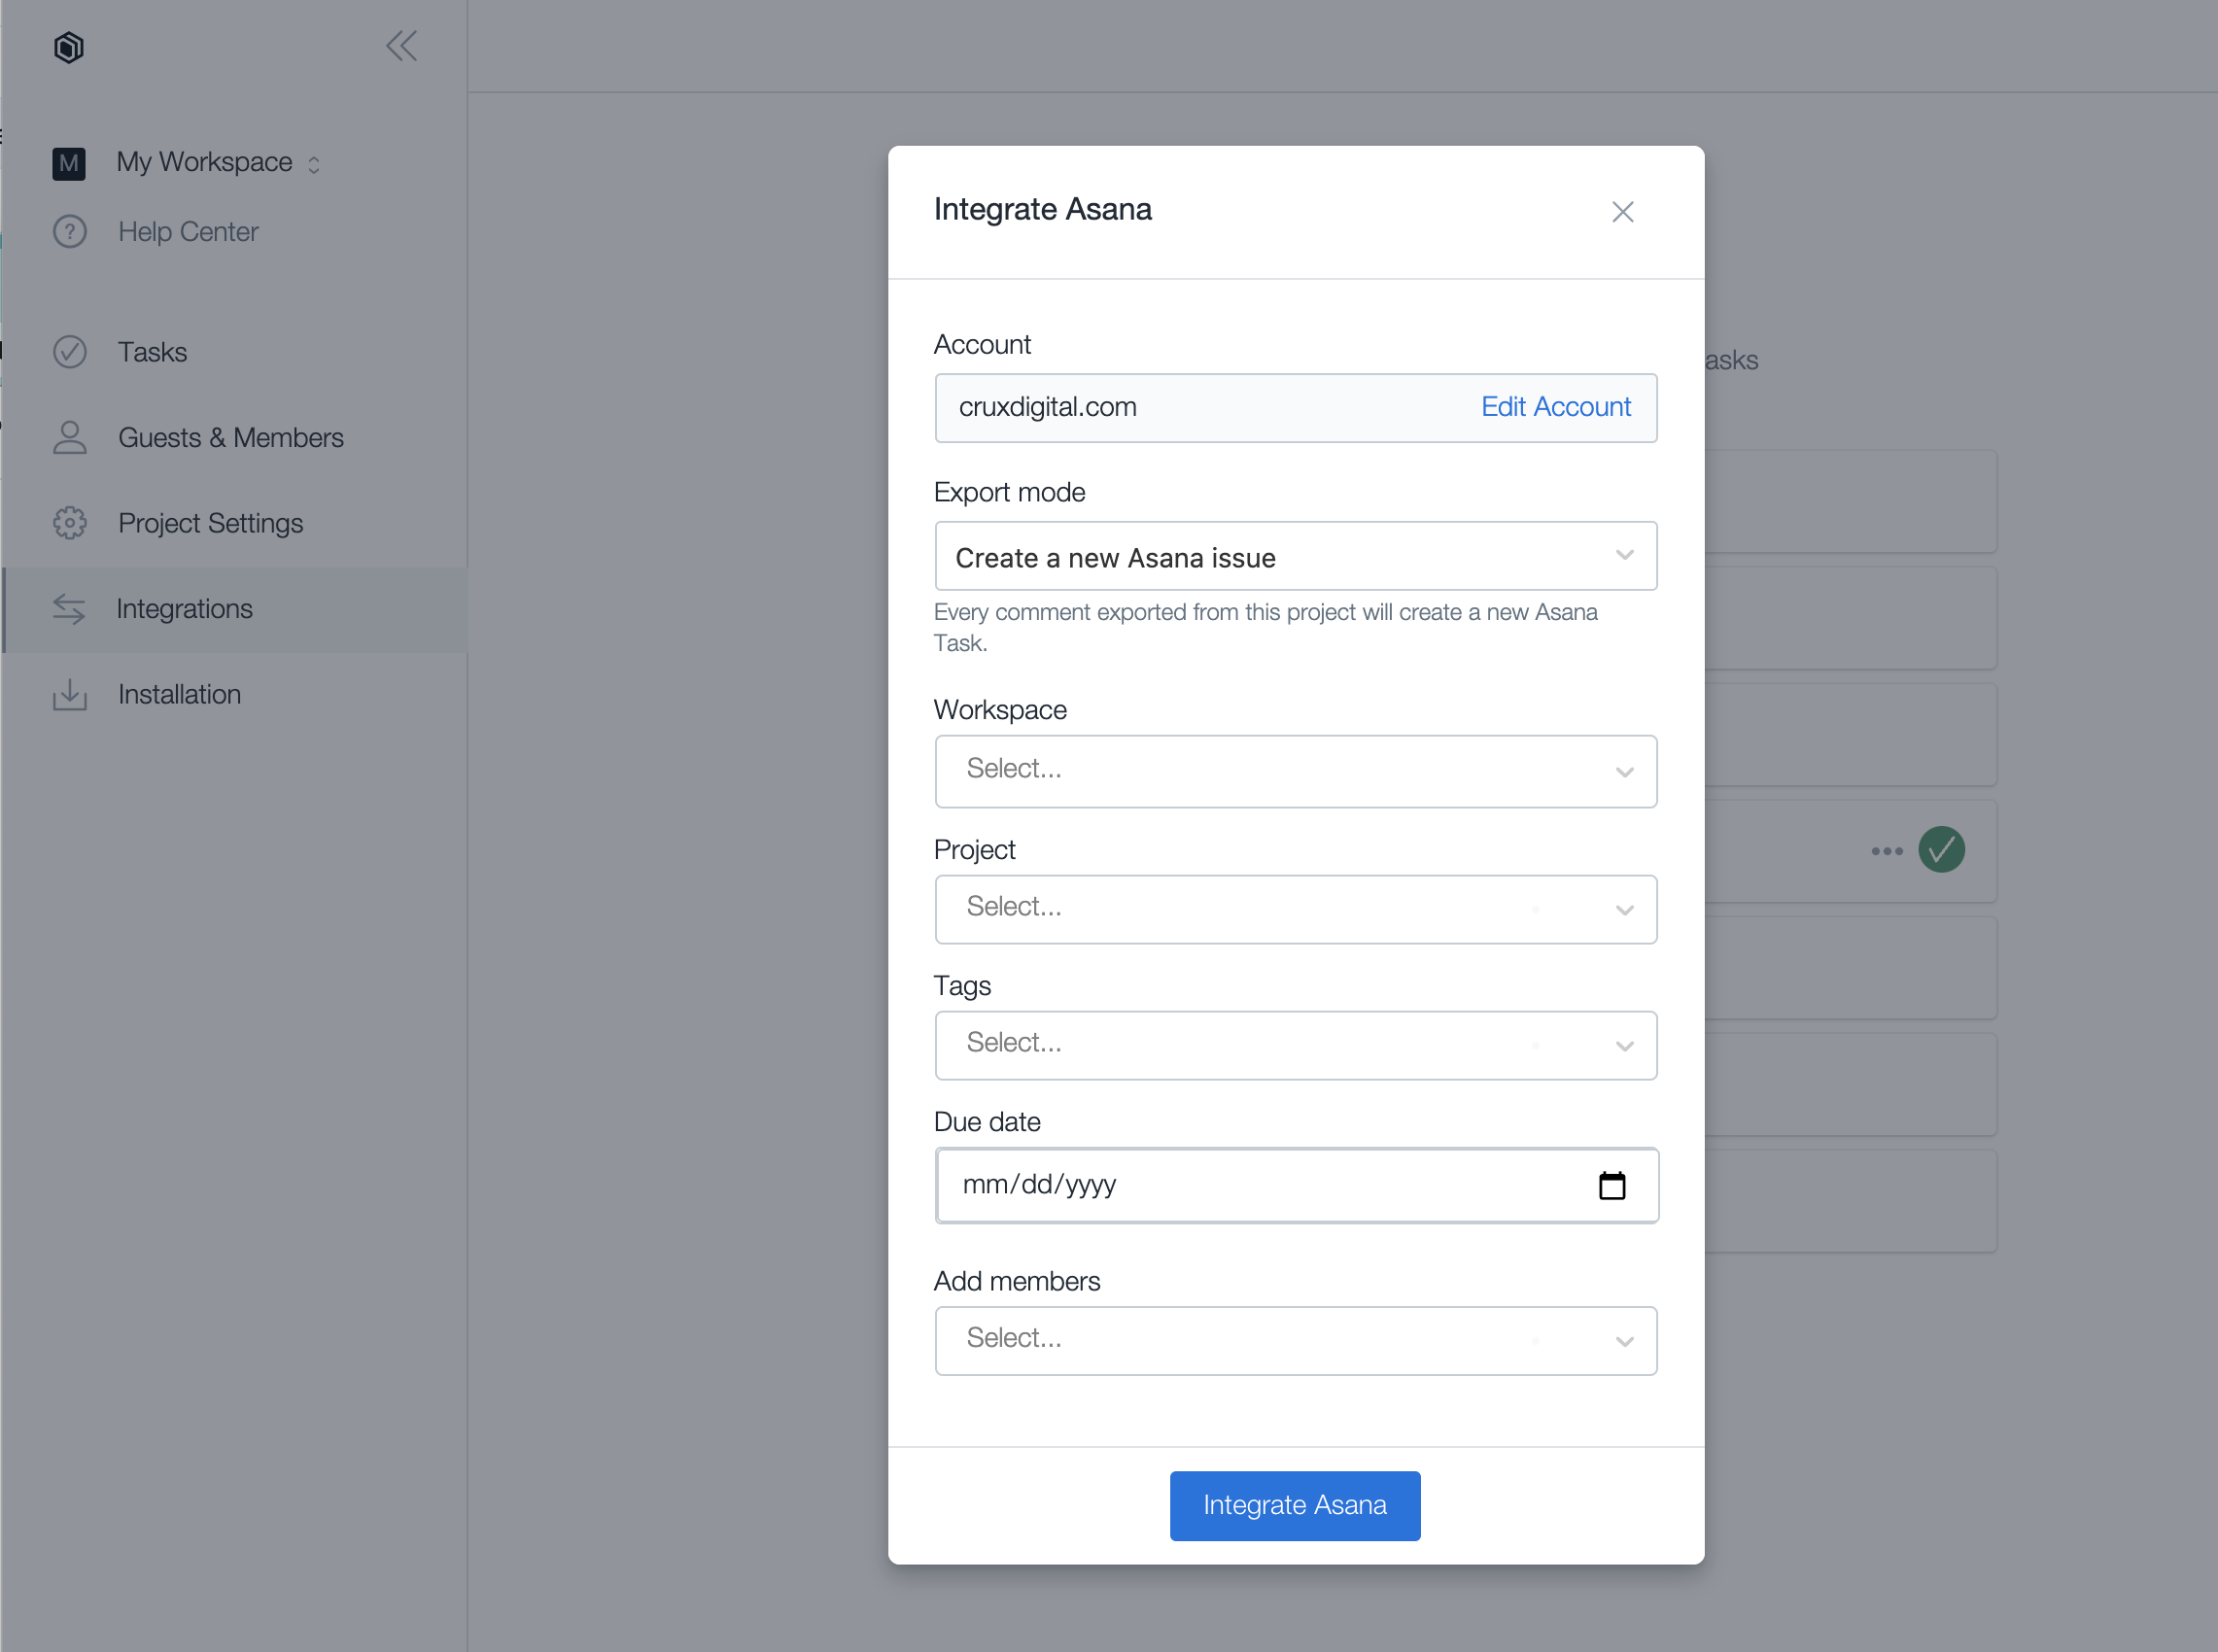This screenshot has height=1652, width=2218.
Task: Click the app logo in sidebar
Action: [x=68, y=47]
